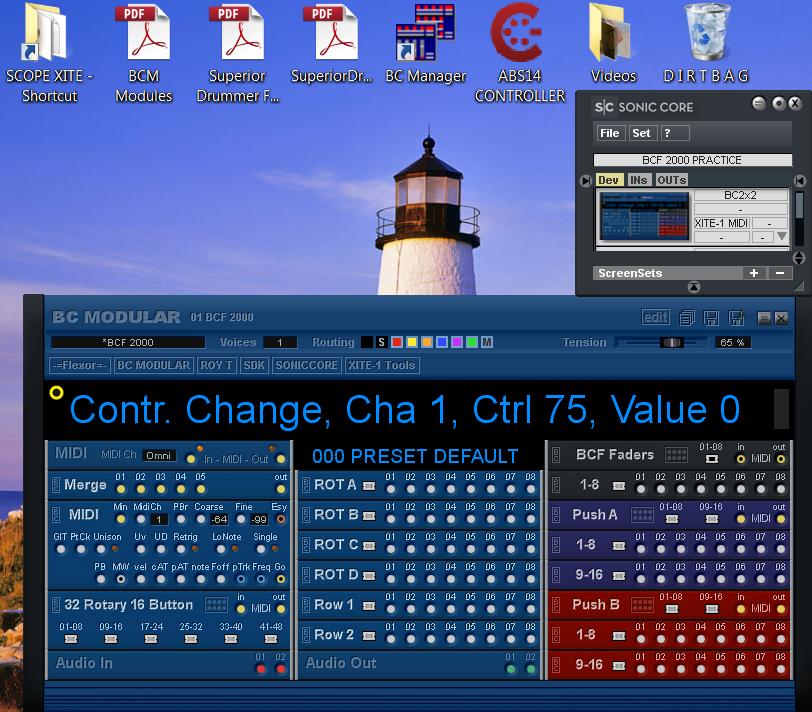Click the XITE-1 Tools button
Viewport: 812px width, 712px height.
click(x=381, y=366)
